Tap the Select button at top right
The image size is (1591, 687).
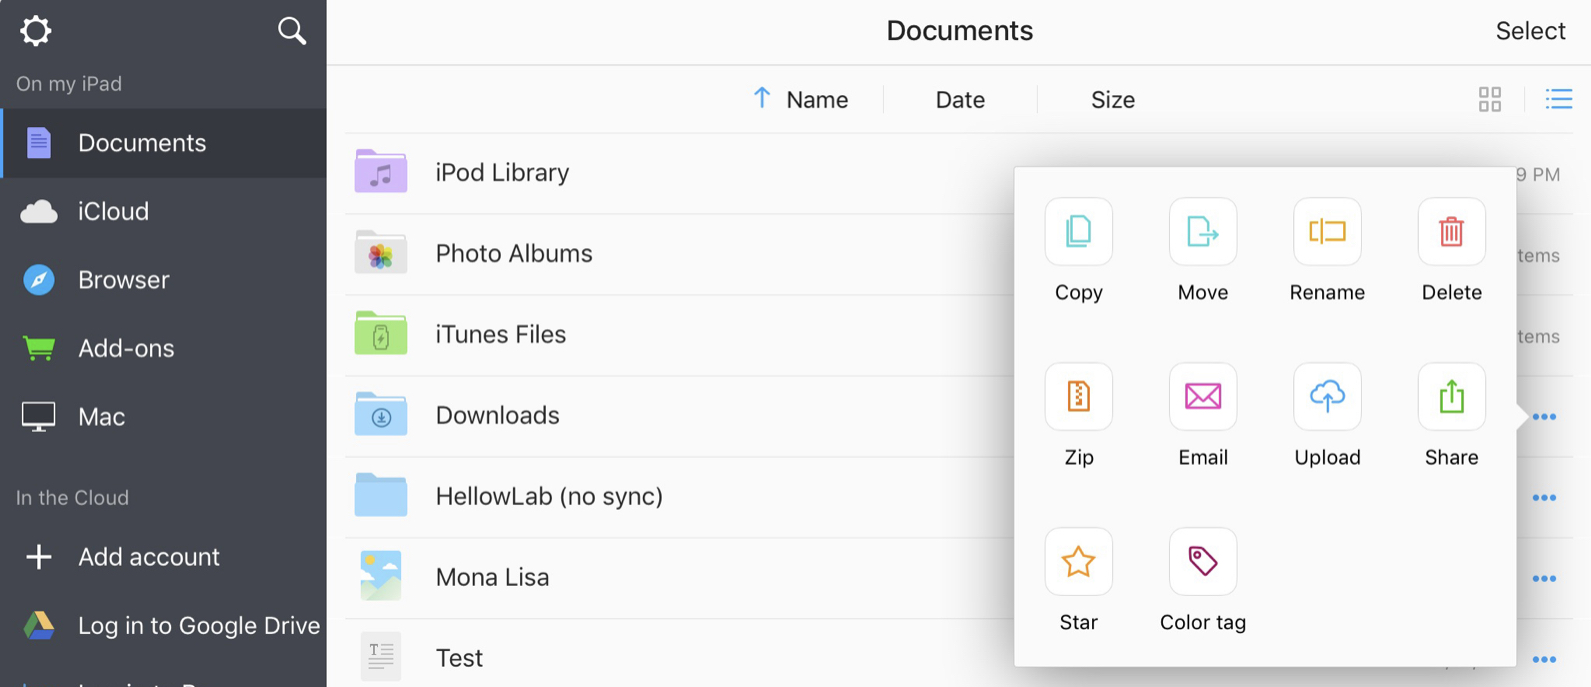click(1530, 31)
